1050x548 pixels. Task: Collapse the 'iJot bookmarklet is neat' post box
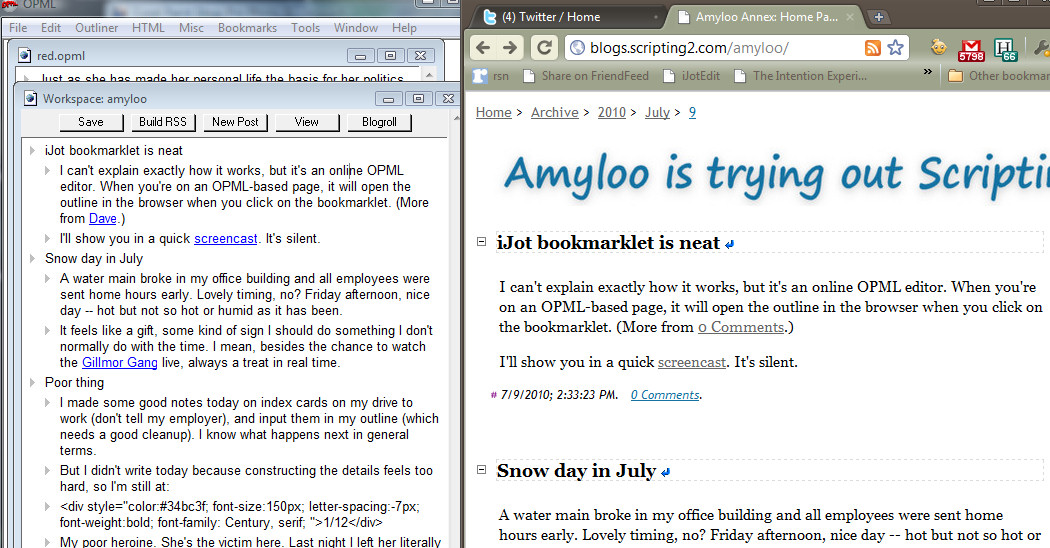click(x=482, y=242)
